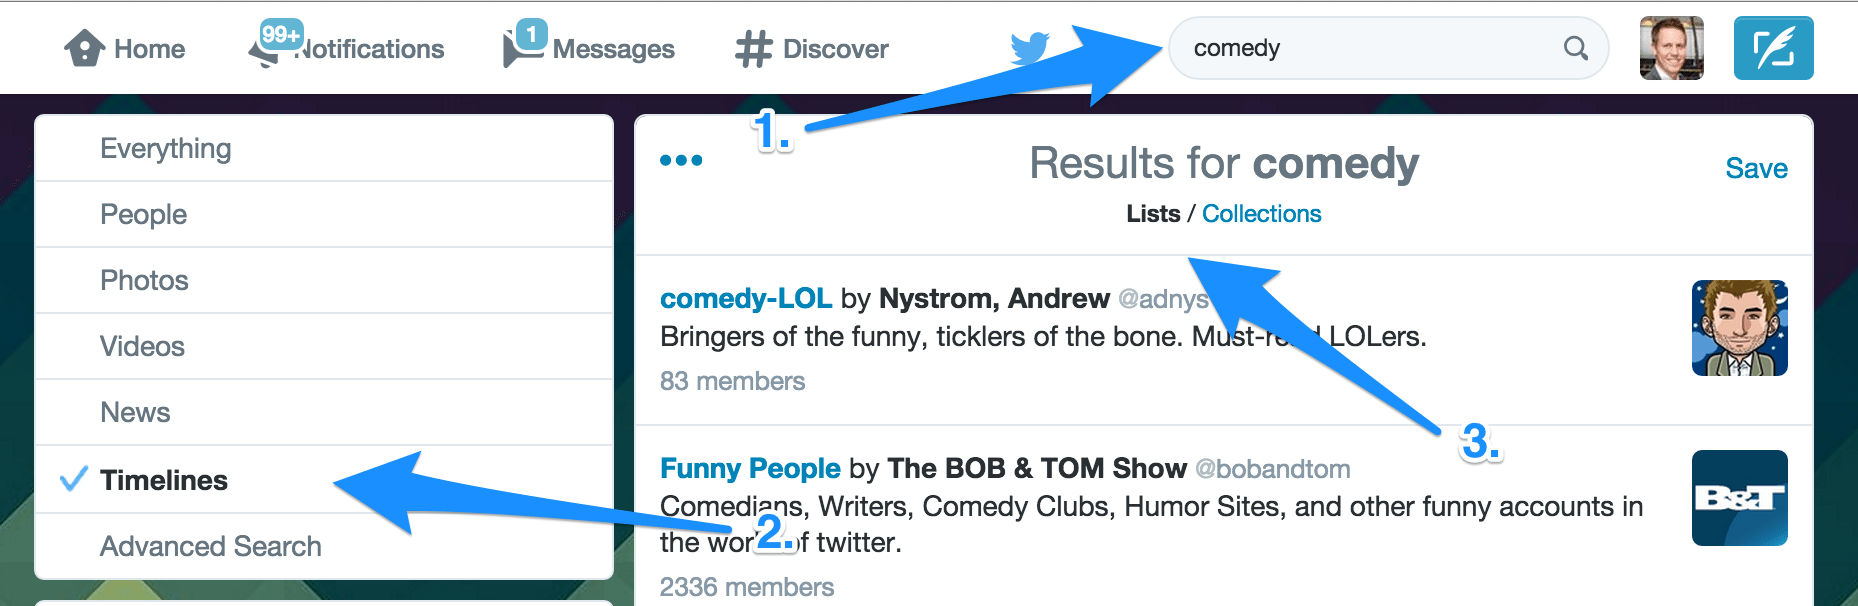Open the comedy-LOL list
The width and height of the screenshot is (1858, 606).
[746, 297]
